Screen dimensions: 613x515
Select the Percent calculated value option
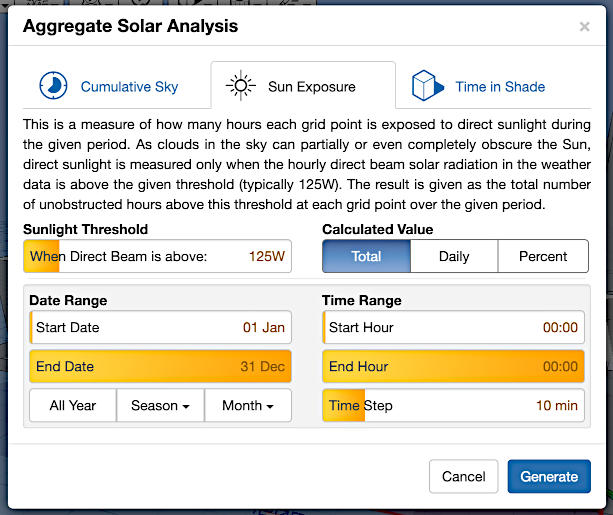tap(543, 256)
